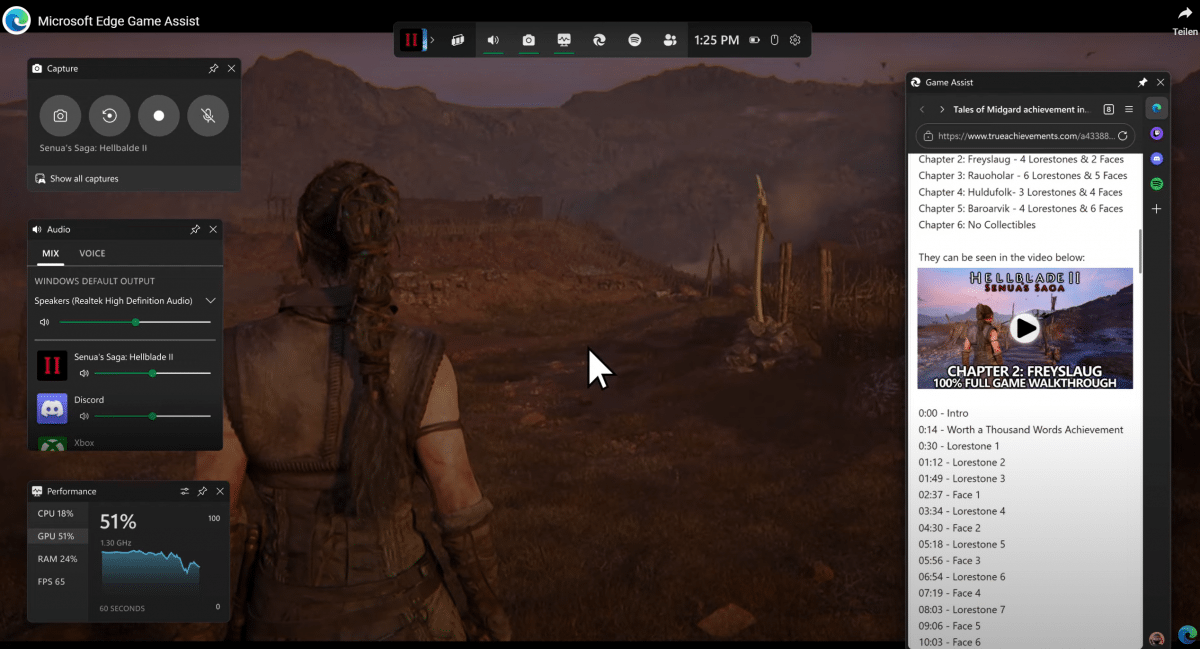Adjust the default output master volume slider
1200x649 pixels.
point(135,322)
